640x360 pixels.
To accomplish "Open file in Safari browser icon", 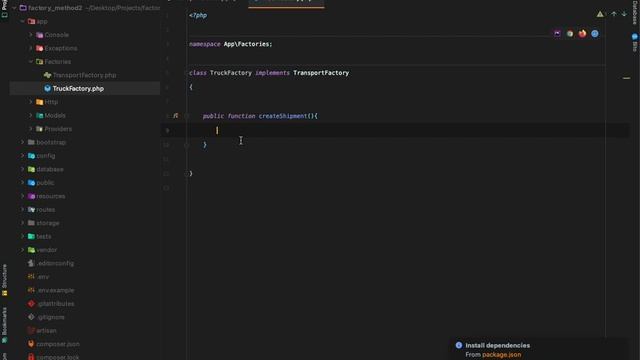I will point(595,33).
